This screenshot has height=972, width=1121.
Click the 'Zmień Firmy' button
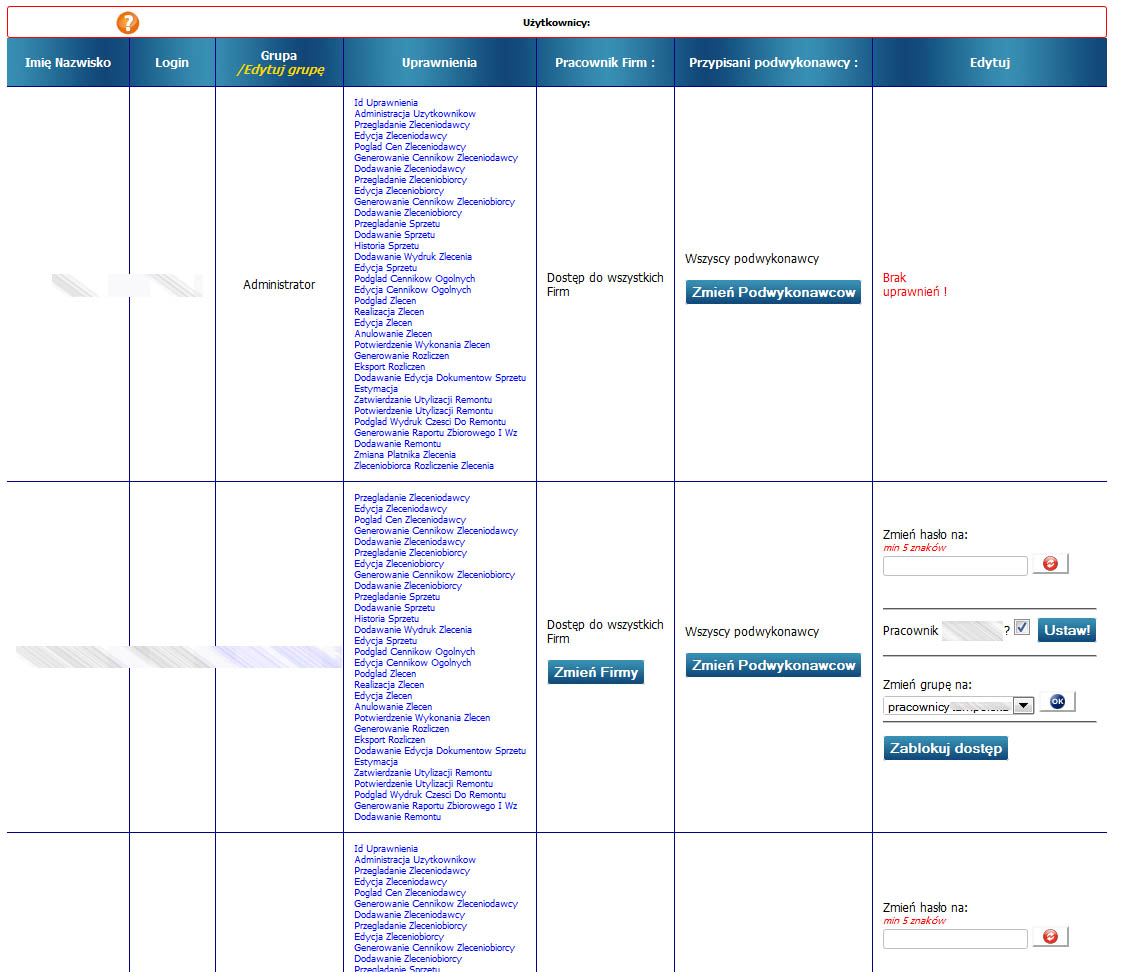596,672
